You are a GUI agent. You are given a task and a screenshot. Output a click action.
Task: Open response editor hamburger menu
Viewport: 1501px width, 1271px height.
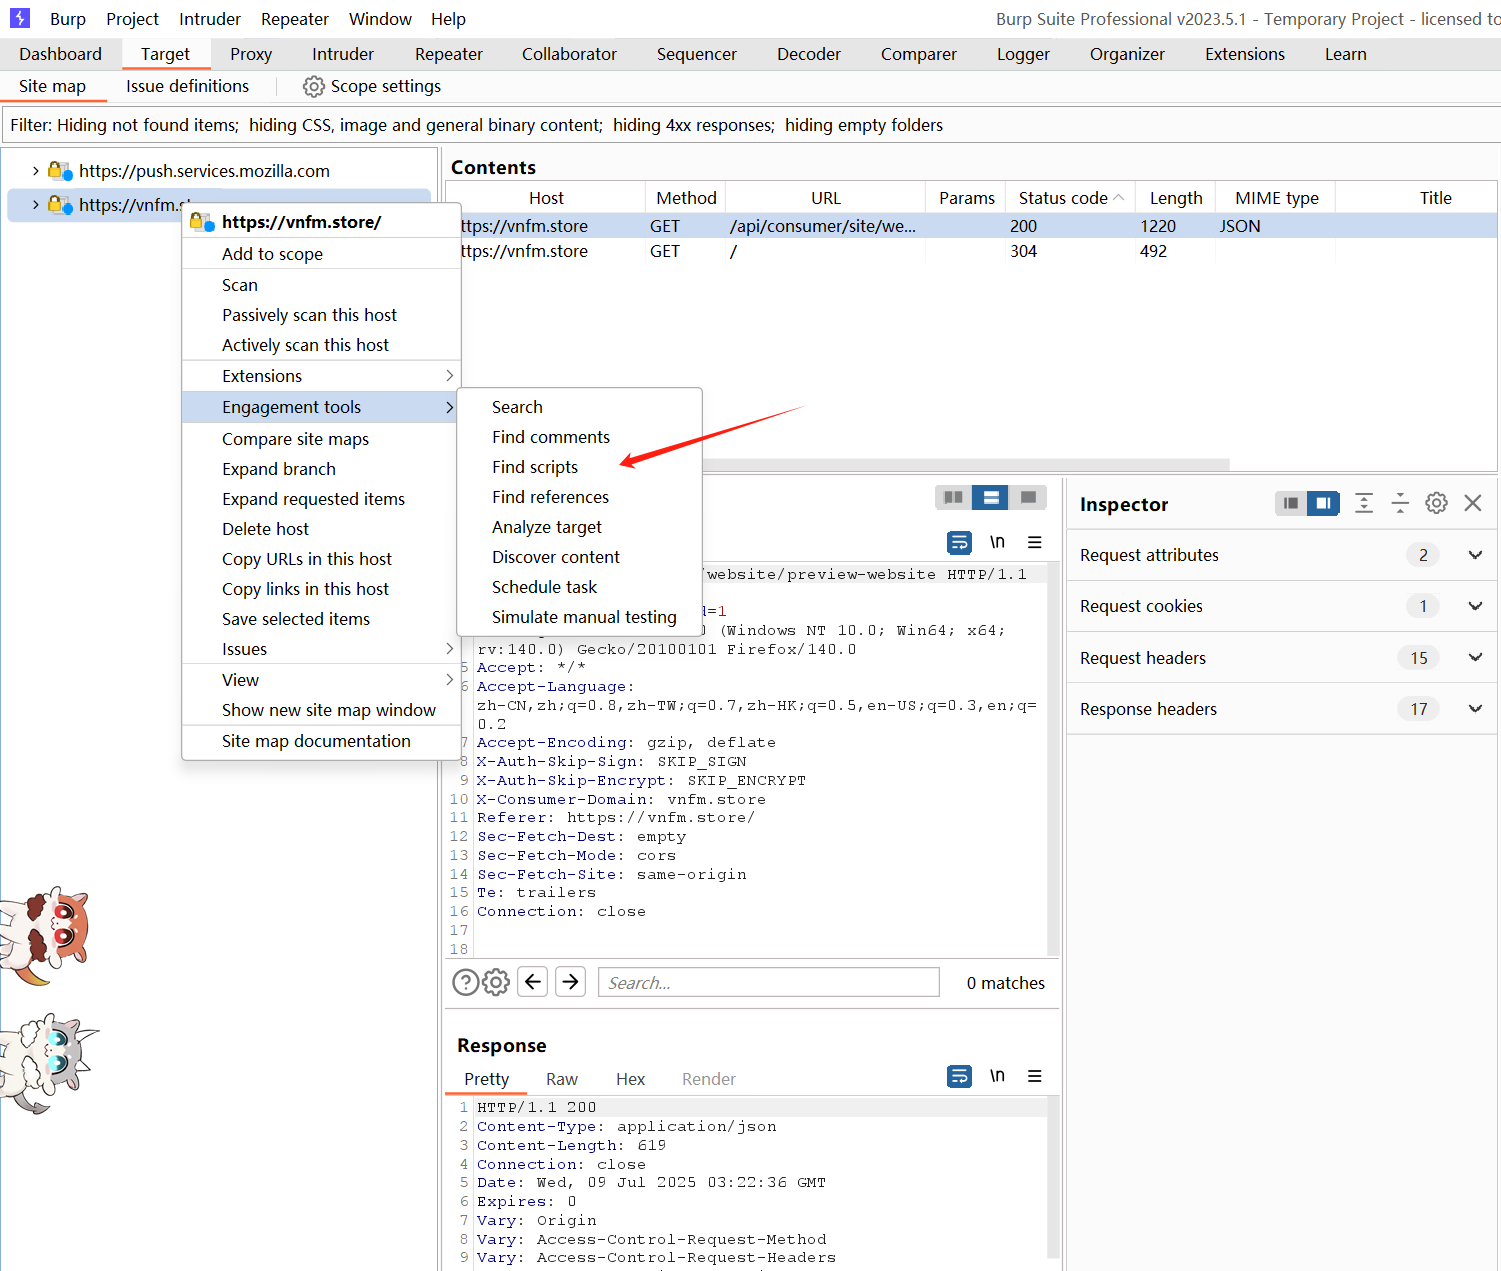click(x=1035, y=1076)
